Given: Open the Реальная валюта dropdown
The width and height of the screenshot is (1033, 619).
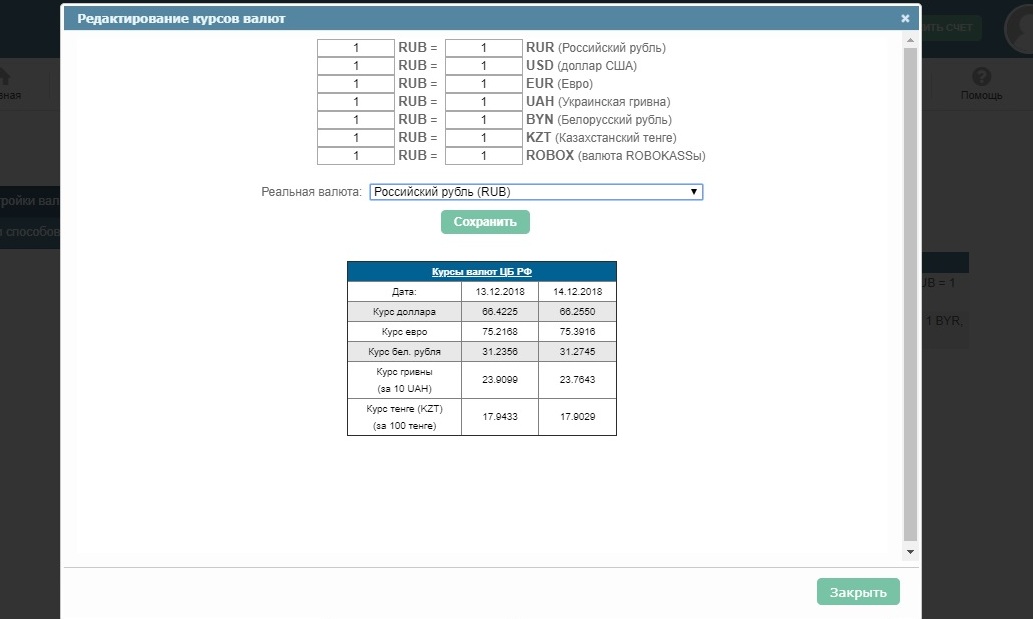Looking at the screenshot, I should (x=536, y=192).
